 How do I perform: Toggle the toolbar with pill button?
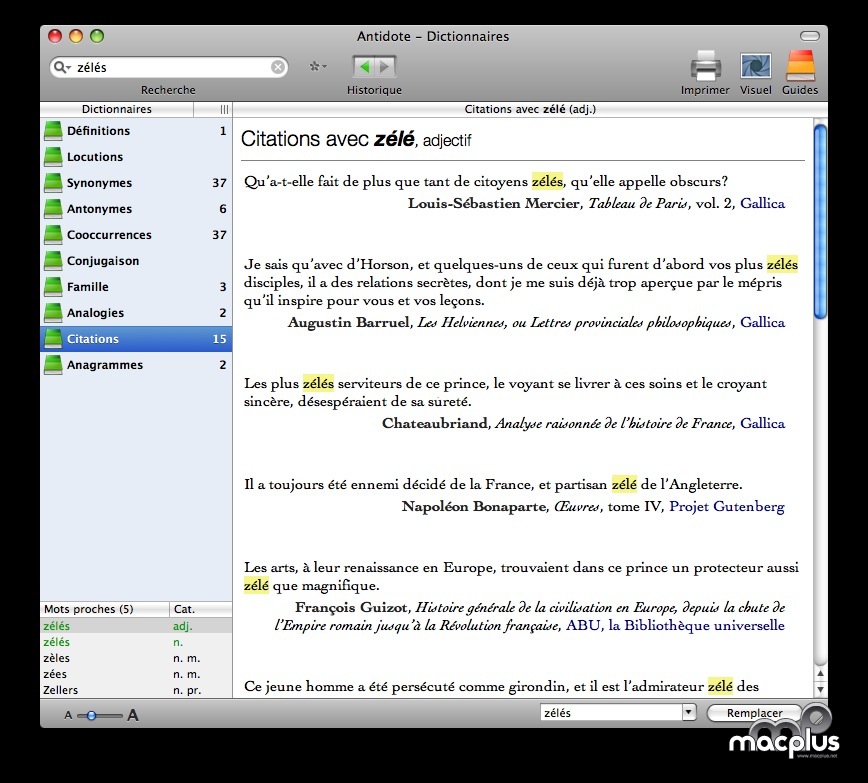point(809,36)
